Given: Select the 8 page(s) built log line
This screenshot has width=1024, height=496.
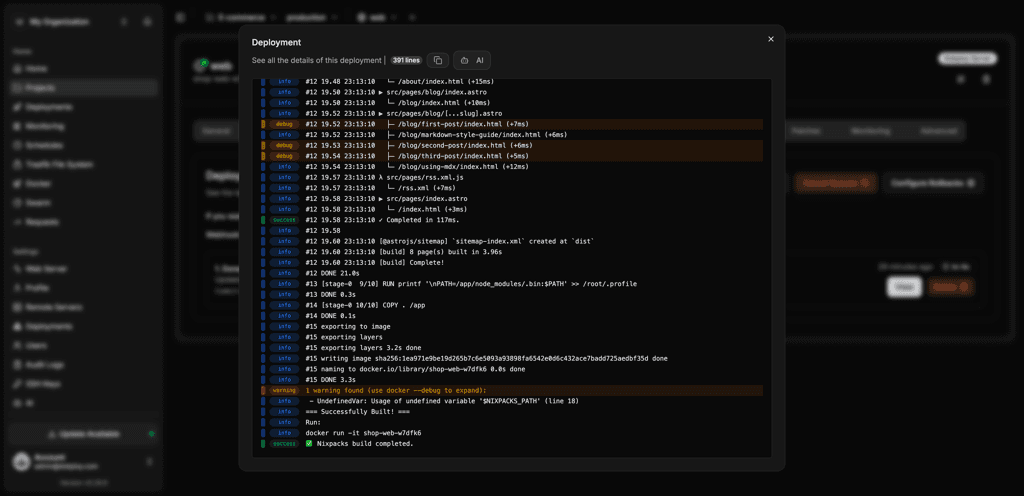Looking at the screenshot, I should coord(404,252).
